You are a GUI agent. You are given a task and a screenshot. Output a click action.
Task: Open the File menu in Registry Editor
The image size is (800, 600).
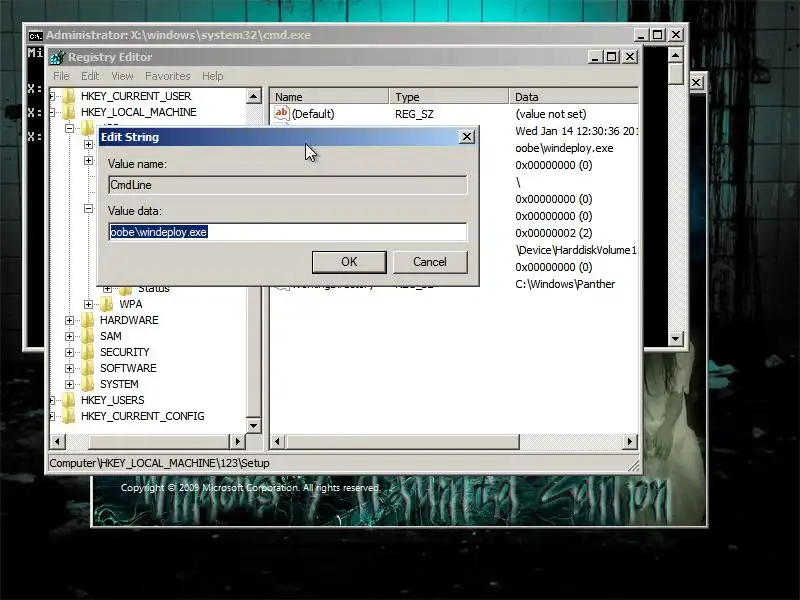pyautogui.click(x=61, y=76)
